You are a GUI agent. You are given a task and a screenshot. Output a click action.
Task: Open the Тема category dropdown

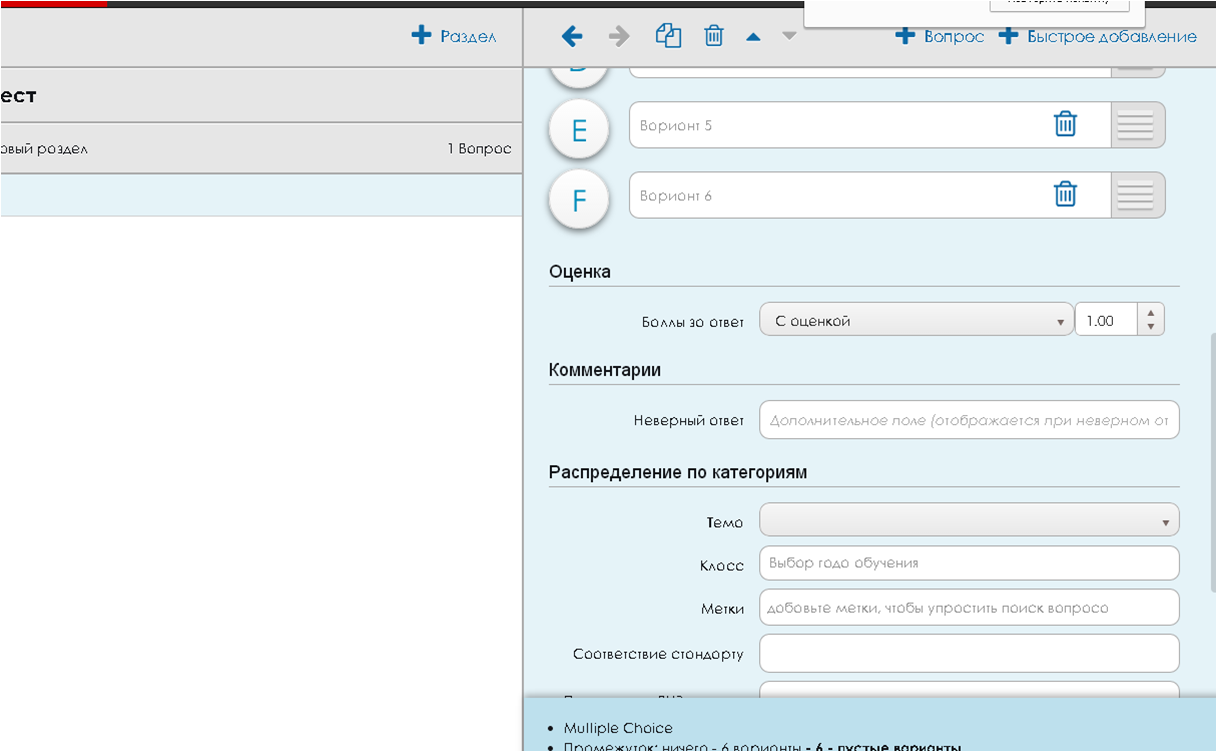967,519
